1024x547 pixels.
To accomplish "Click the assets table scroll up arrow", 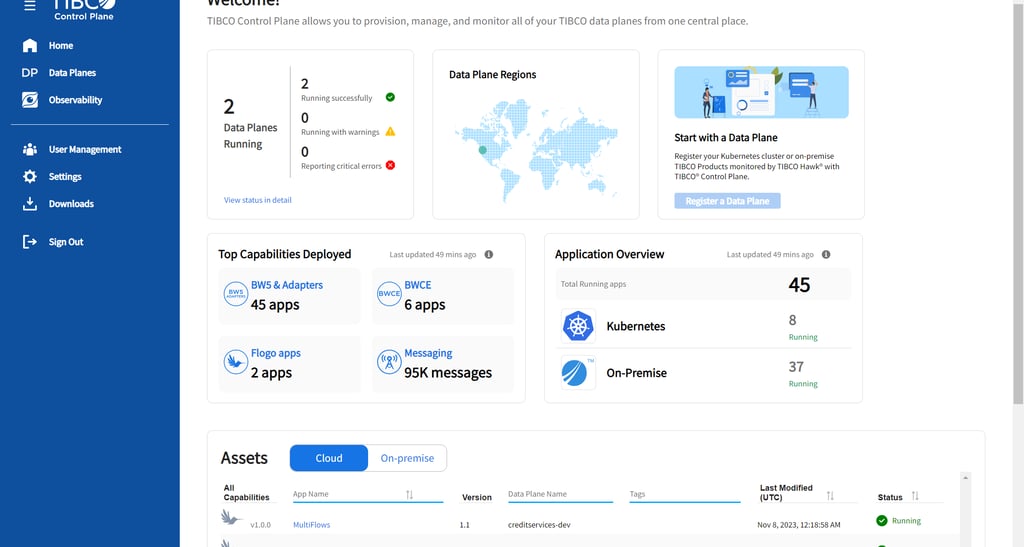I will pos(965,478).
